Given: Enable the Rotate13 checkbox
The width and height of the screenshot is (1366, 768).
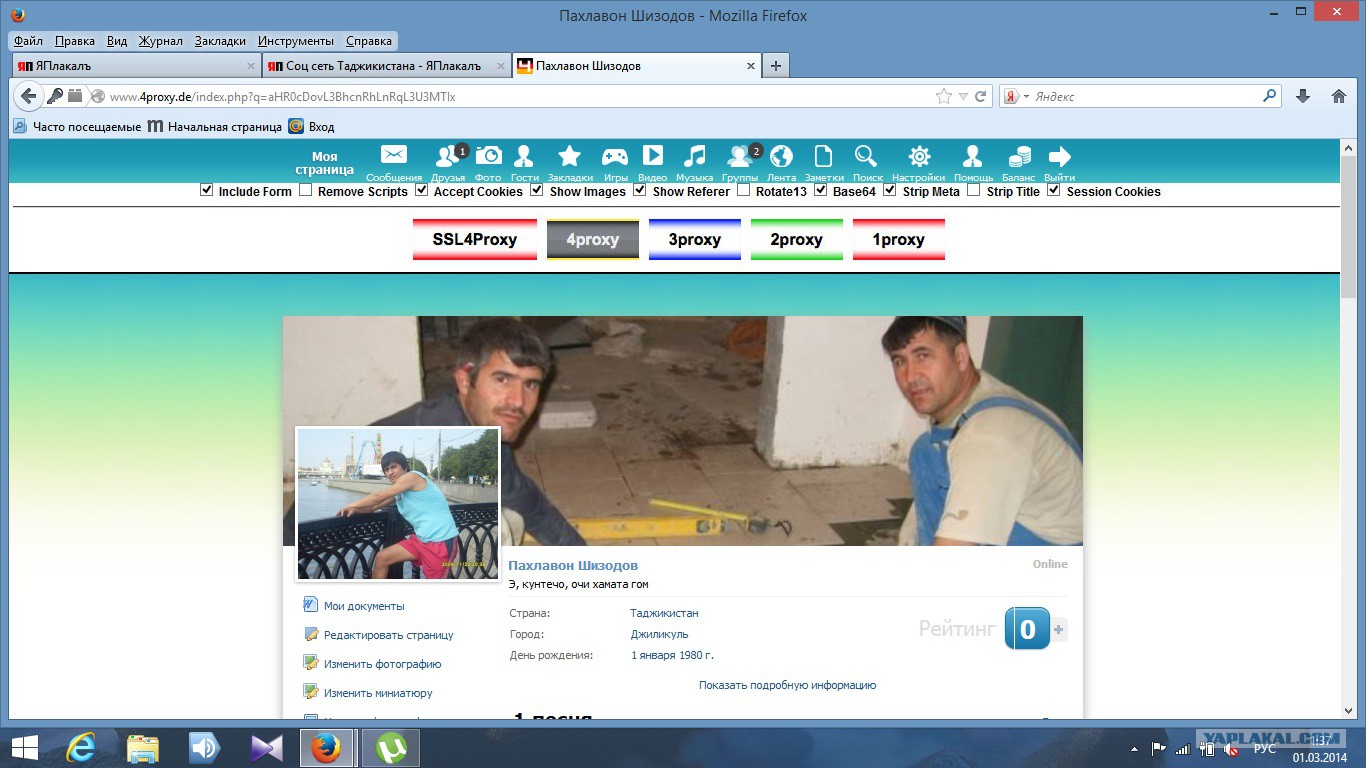Looking at the screenshot, I should pos(744,190).
